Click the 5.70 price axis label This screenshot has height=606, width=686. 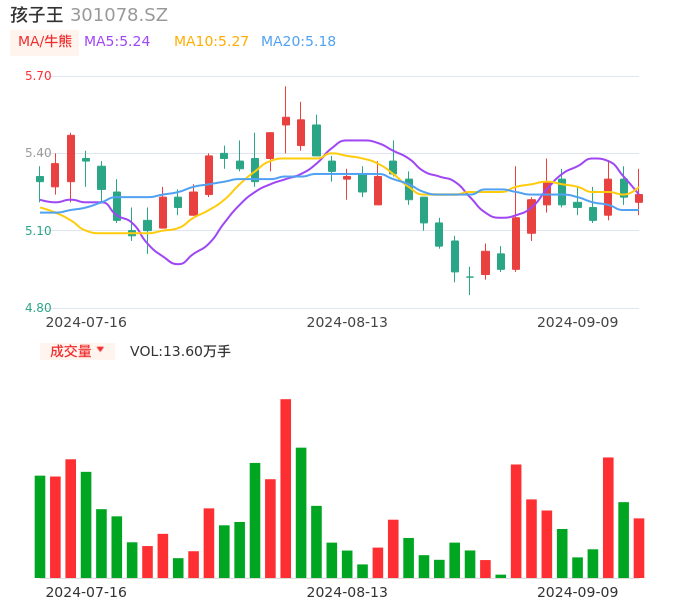click(x=38, y=76)
